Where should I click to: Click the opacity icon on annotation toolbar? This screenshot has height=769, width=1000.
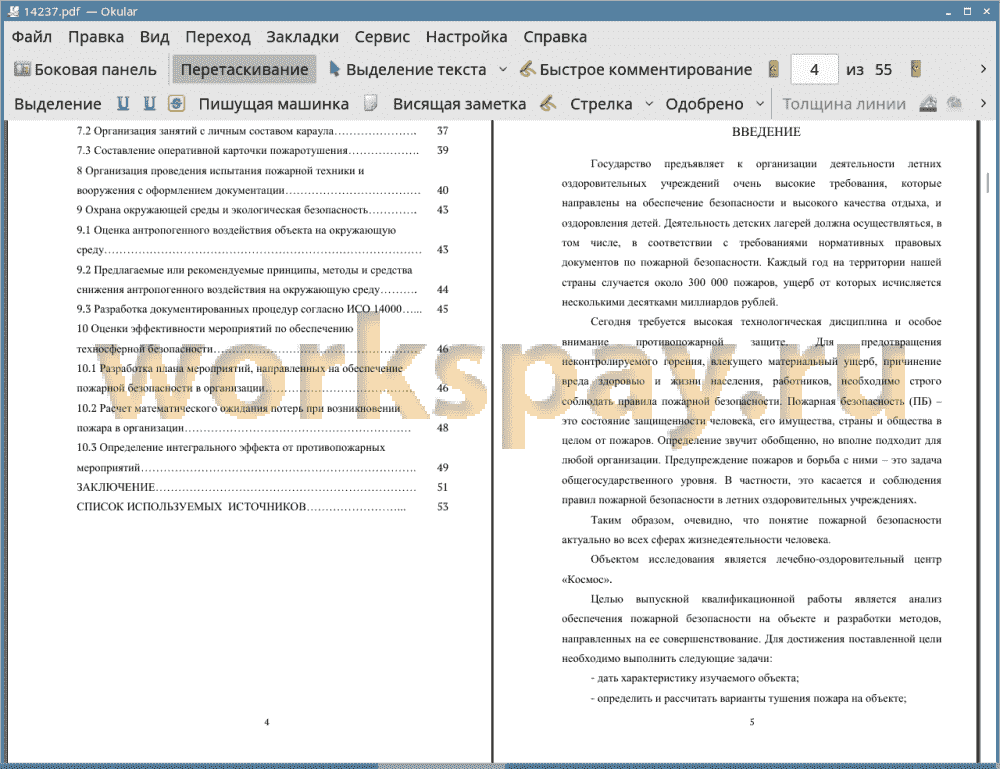pos(954,103)
